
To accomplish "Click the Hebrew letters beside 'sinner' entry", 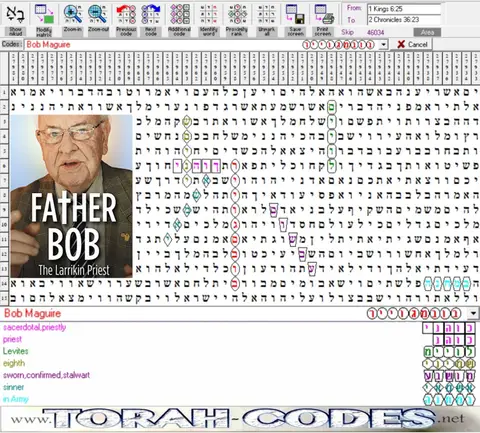I will point(449,388).
